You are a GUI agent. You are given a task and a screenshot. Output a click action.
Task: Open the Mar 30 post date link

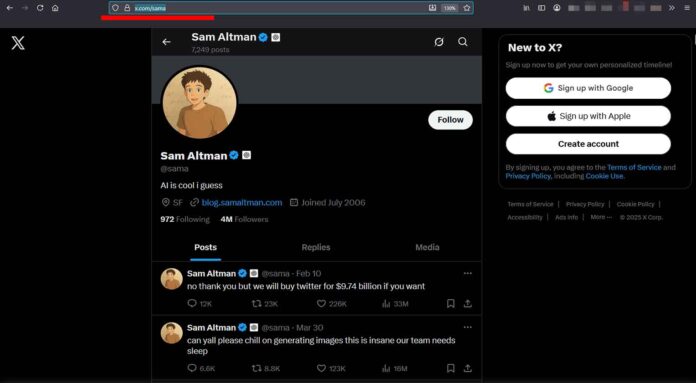309,328
